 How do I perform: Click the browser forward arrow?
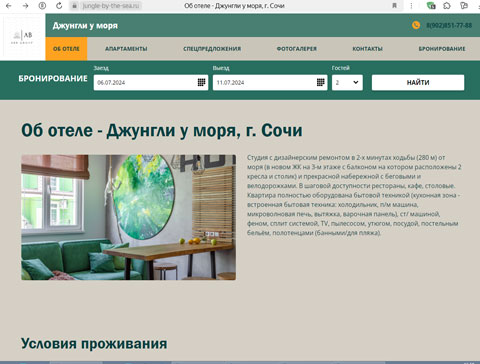(x=26, y=6)
